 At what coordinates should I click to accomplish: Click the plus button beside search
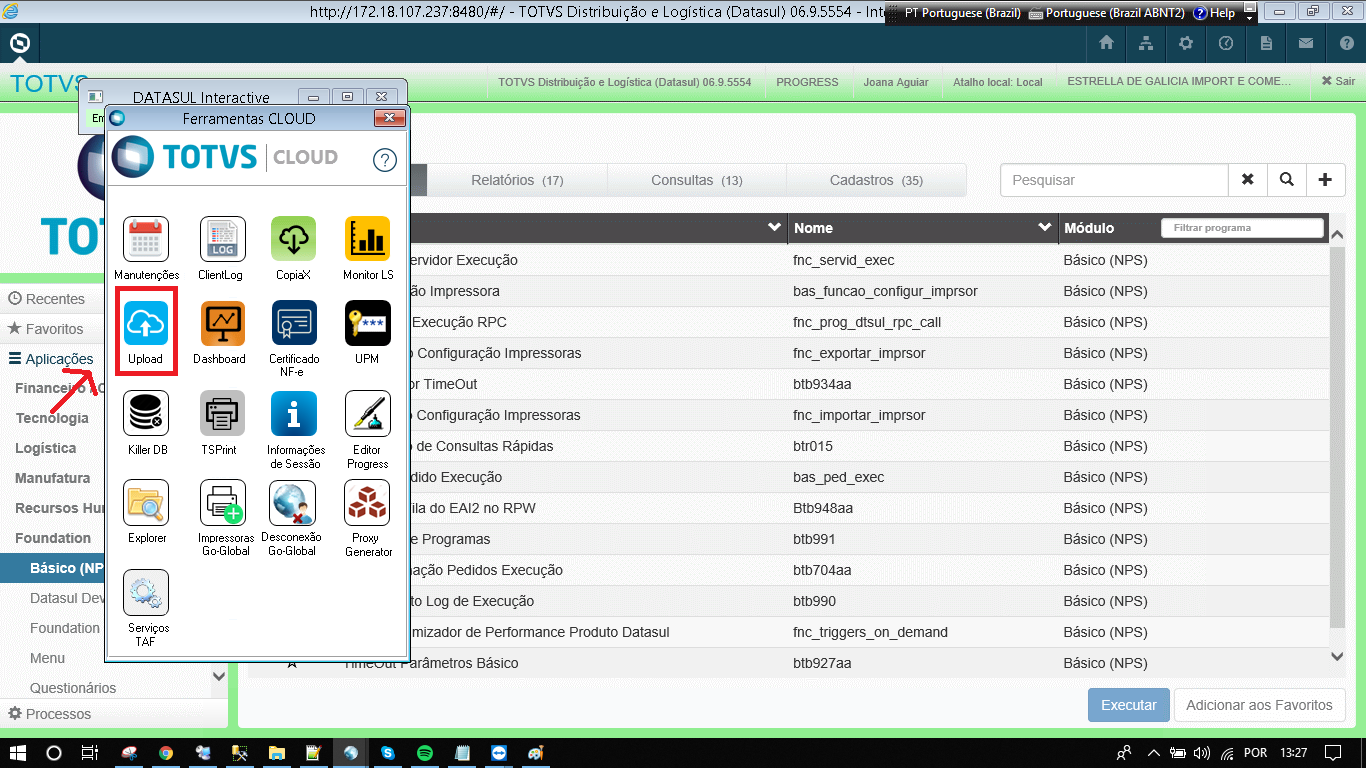[1325, 180]
